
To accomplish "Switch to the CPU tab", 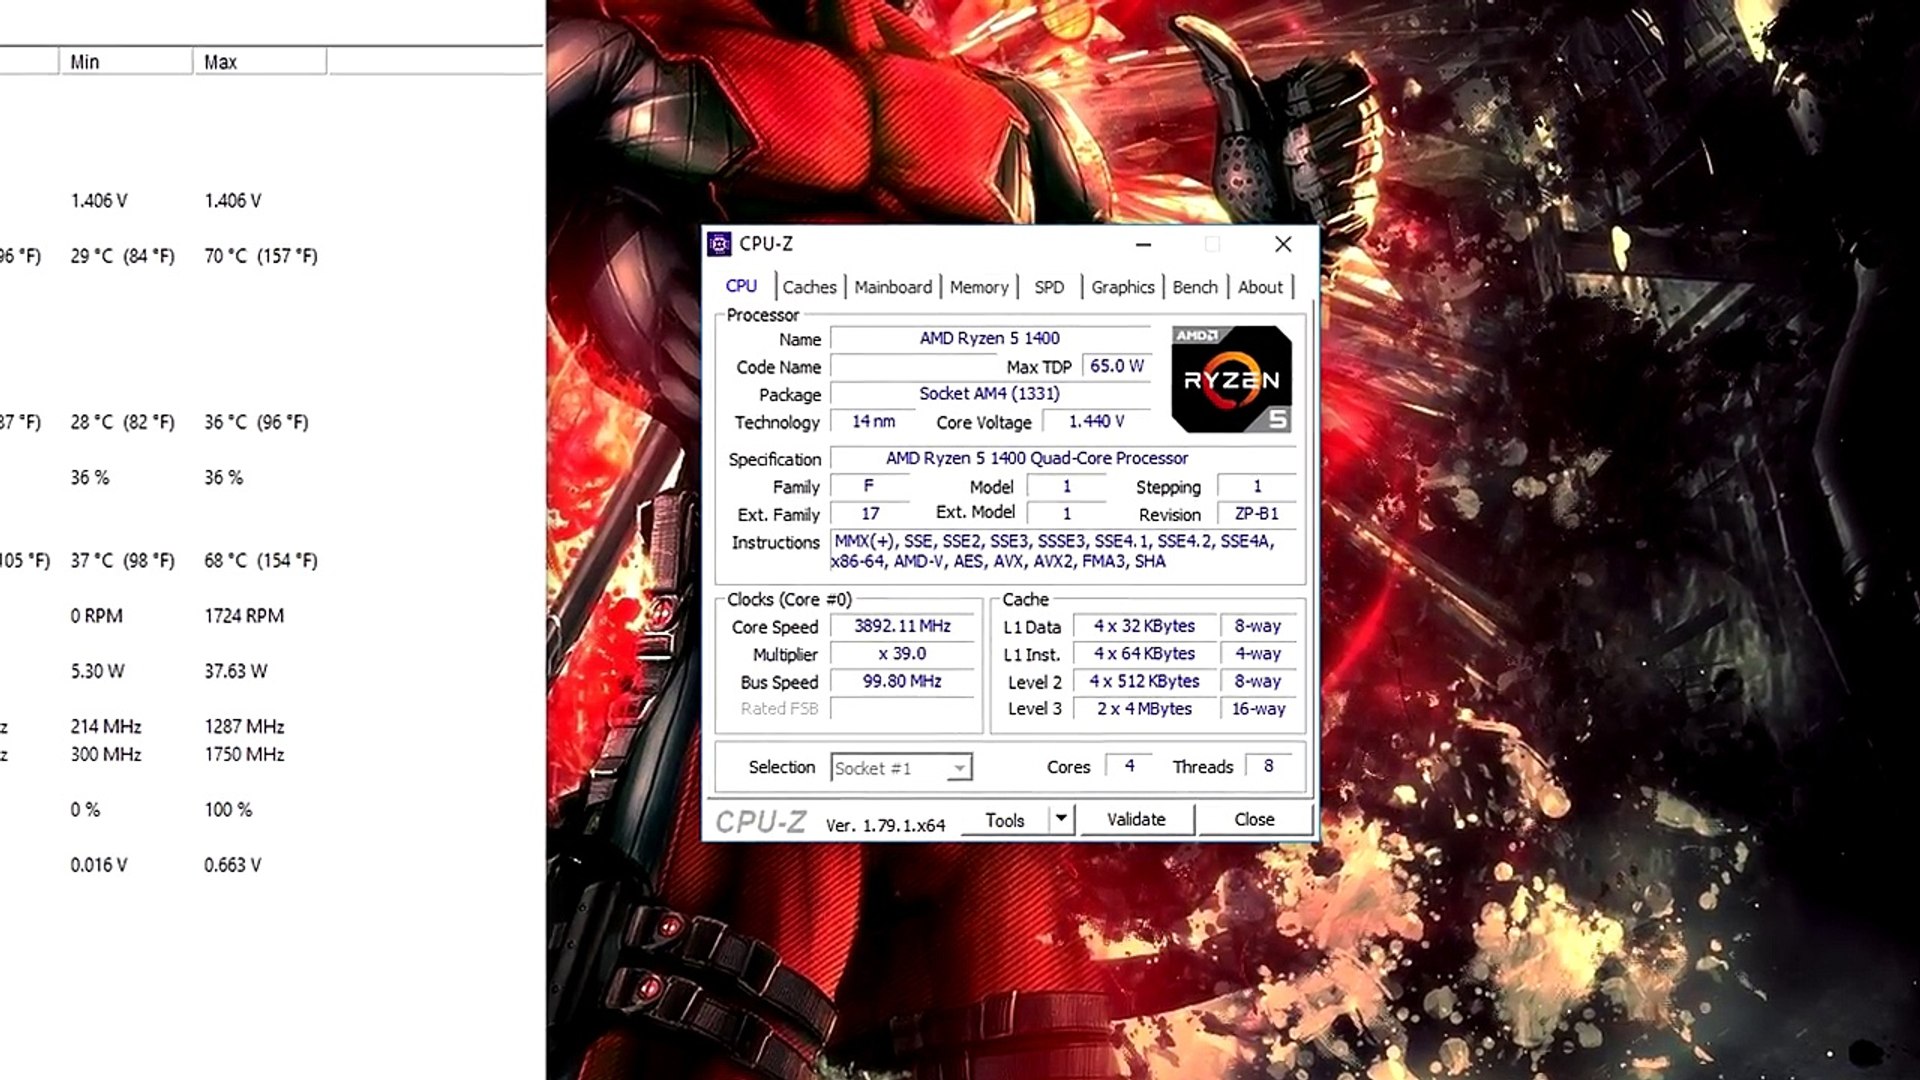I will click(741, 286).
